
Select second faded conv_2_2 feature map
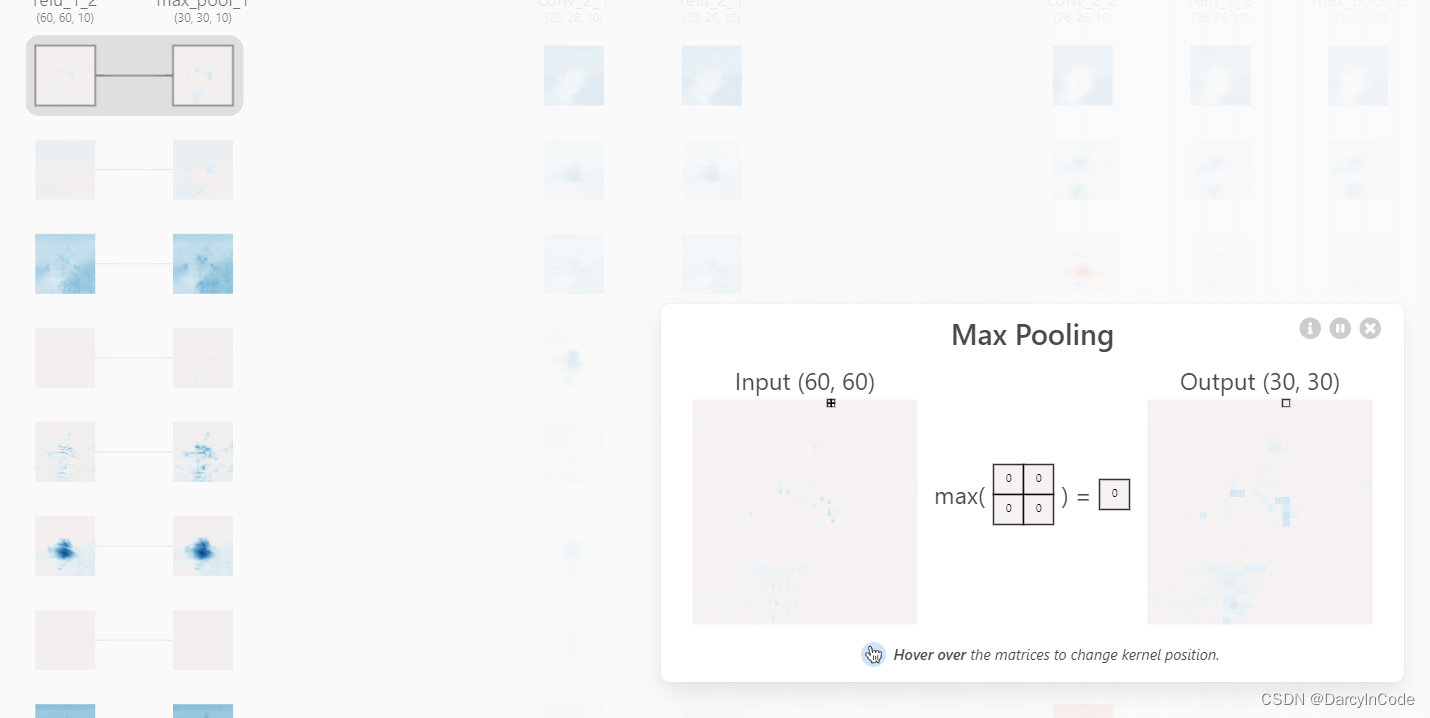(1082, 169)
